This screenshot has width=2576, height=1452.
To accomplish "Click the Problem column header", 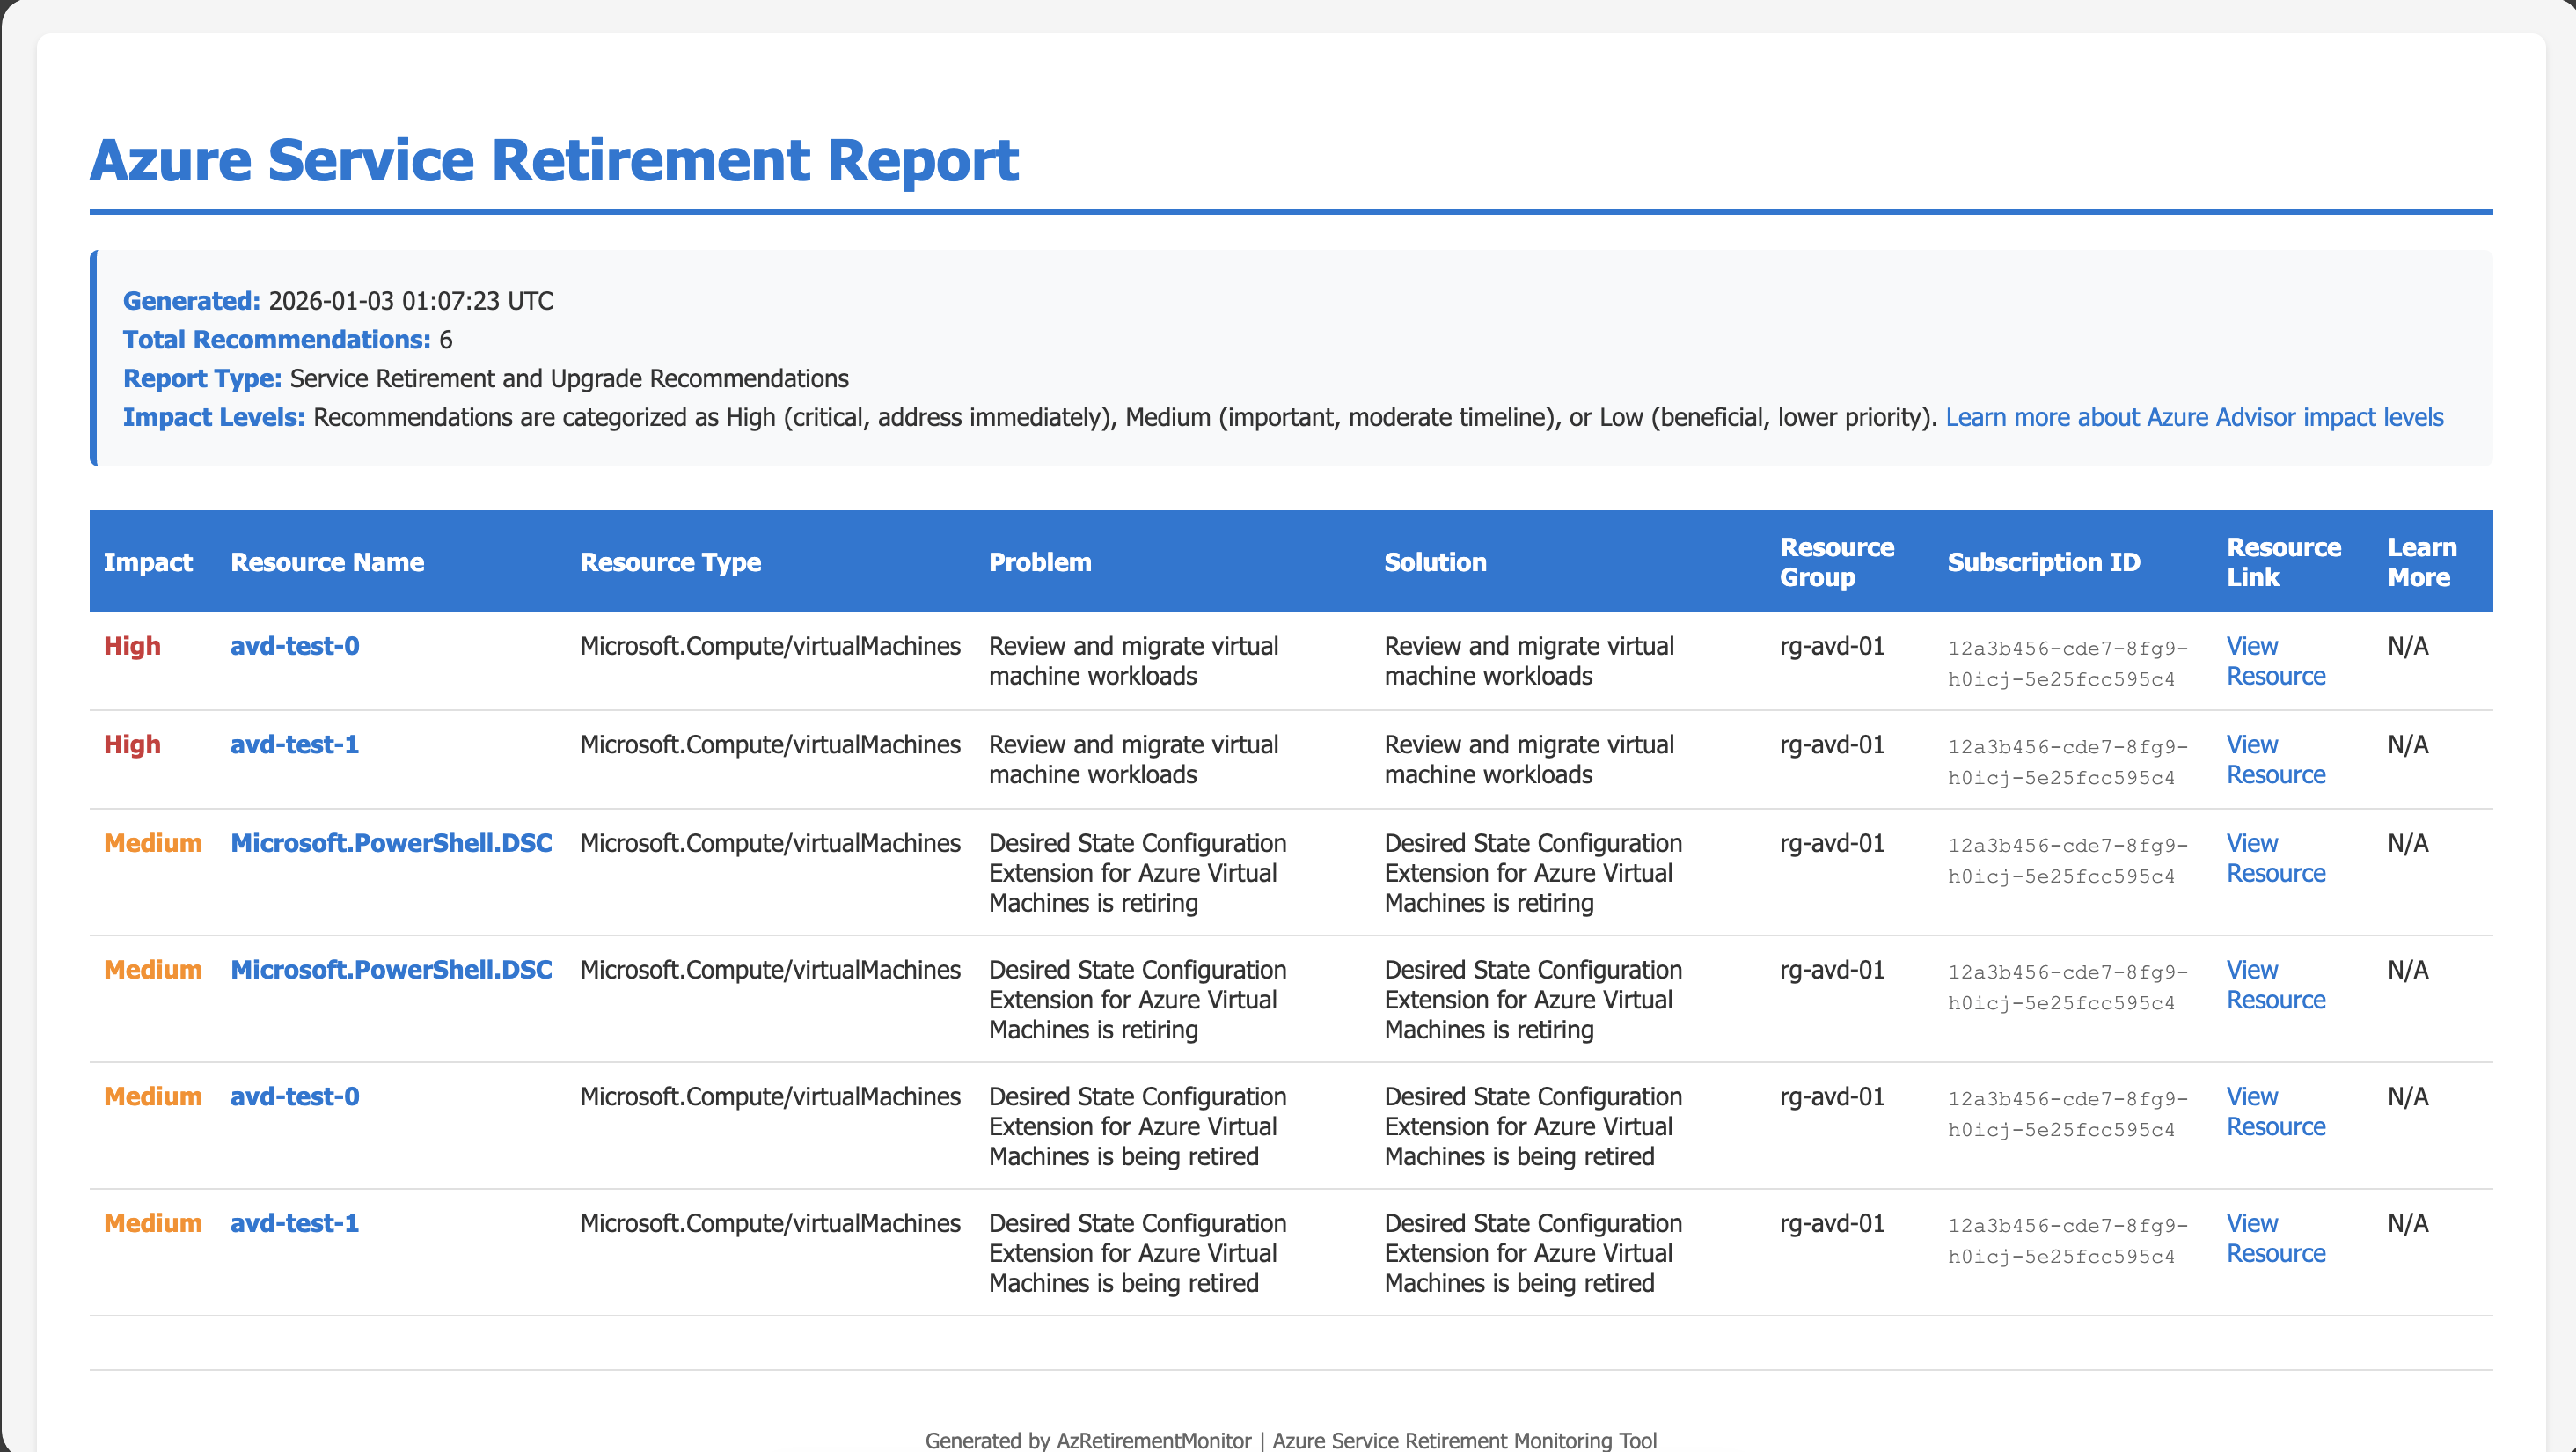I will point(1039,562).
